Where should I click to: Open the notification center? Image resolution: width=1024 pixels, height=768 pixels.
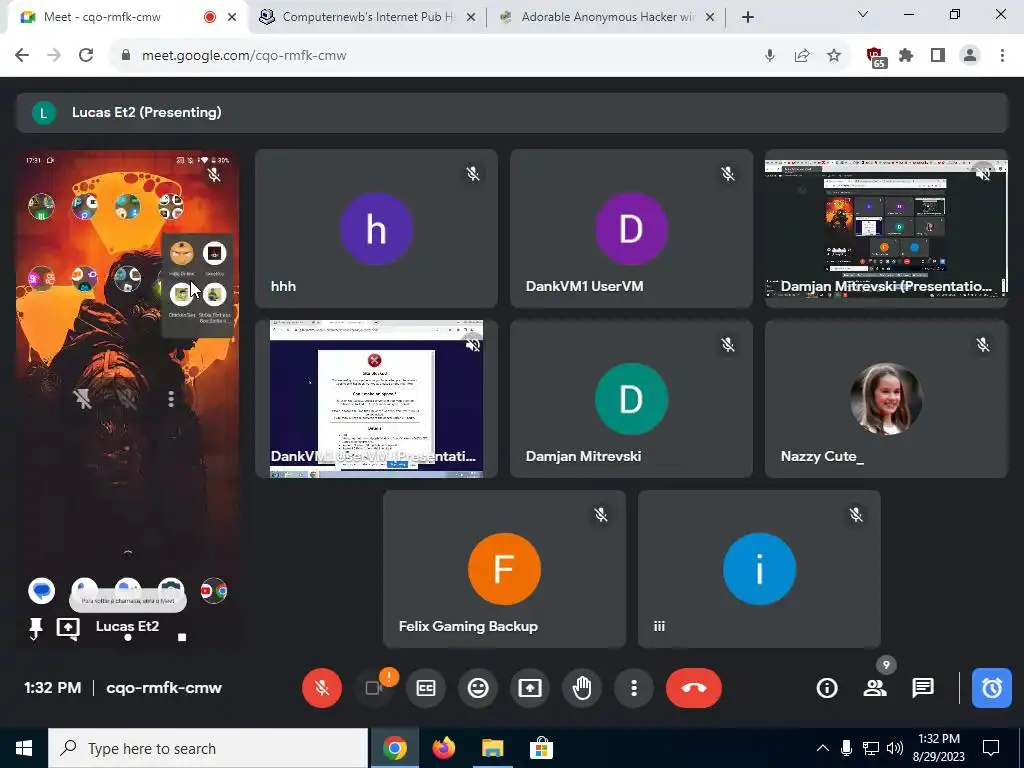click(991, 748)
